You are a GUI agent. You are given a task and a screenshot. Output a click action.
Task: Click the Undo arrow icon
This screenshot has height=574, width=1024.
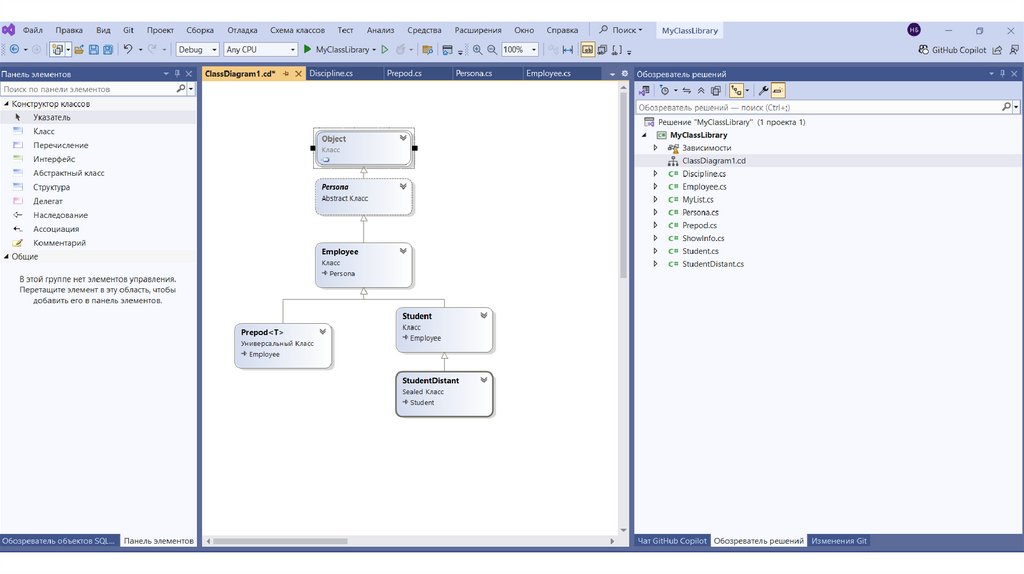(128, 49)
